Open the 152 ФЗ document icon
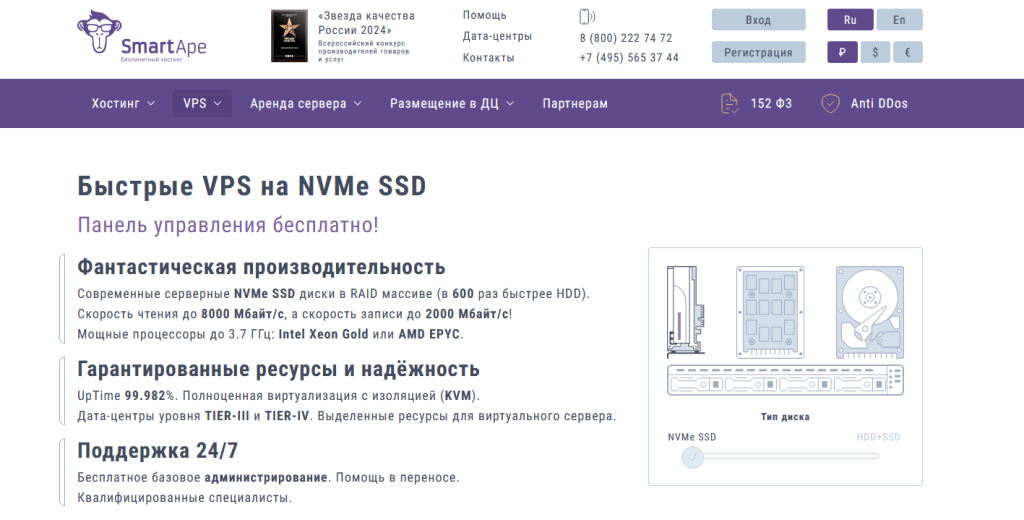This screenshot has height=520, width=1024. pos(731,103)
